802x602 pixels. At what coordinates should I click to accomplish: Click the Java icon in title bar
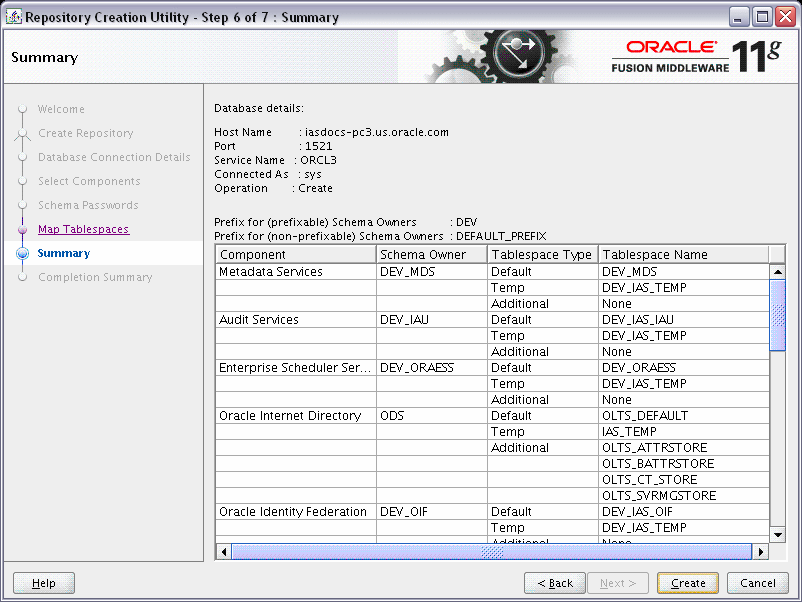(x=13, y=17)
